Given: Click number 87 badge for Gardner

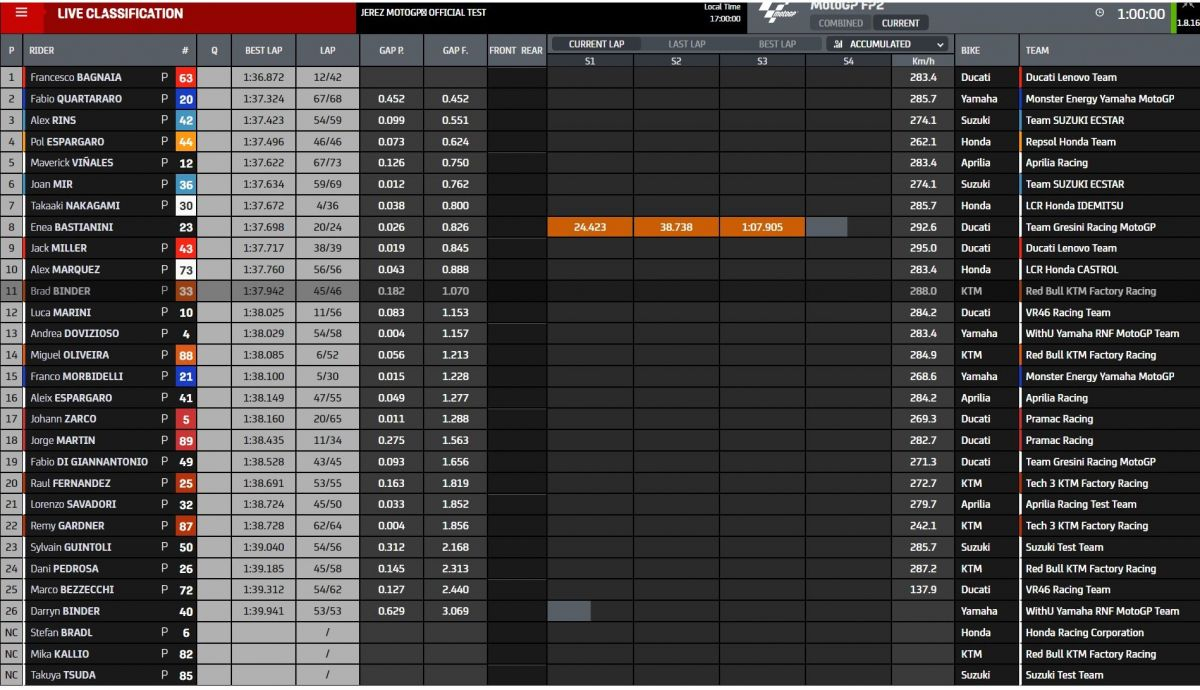Looking at the screenshot, I should point(186,525).
